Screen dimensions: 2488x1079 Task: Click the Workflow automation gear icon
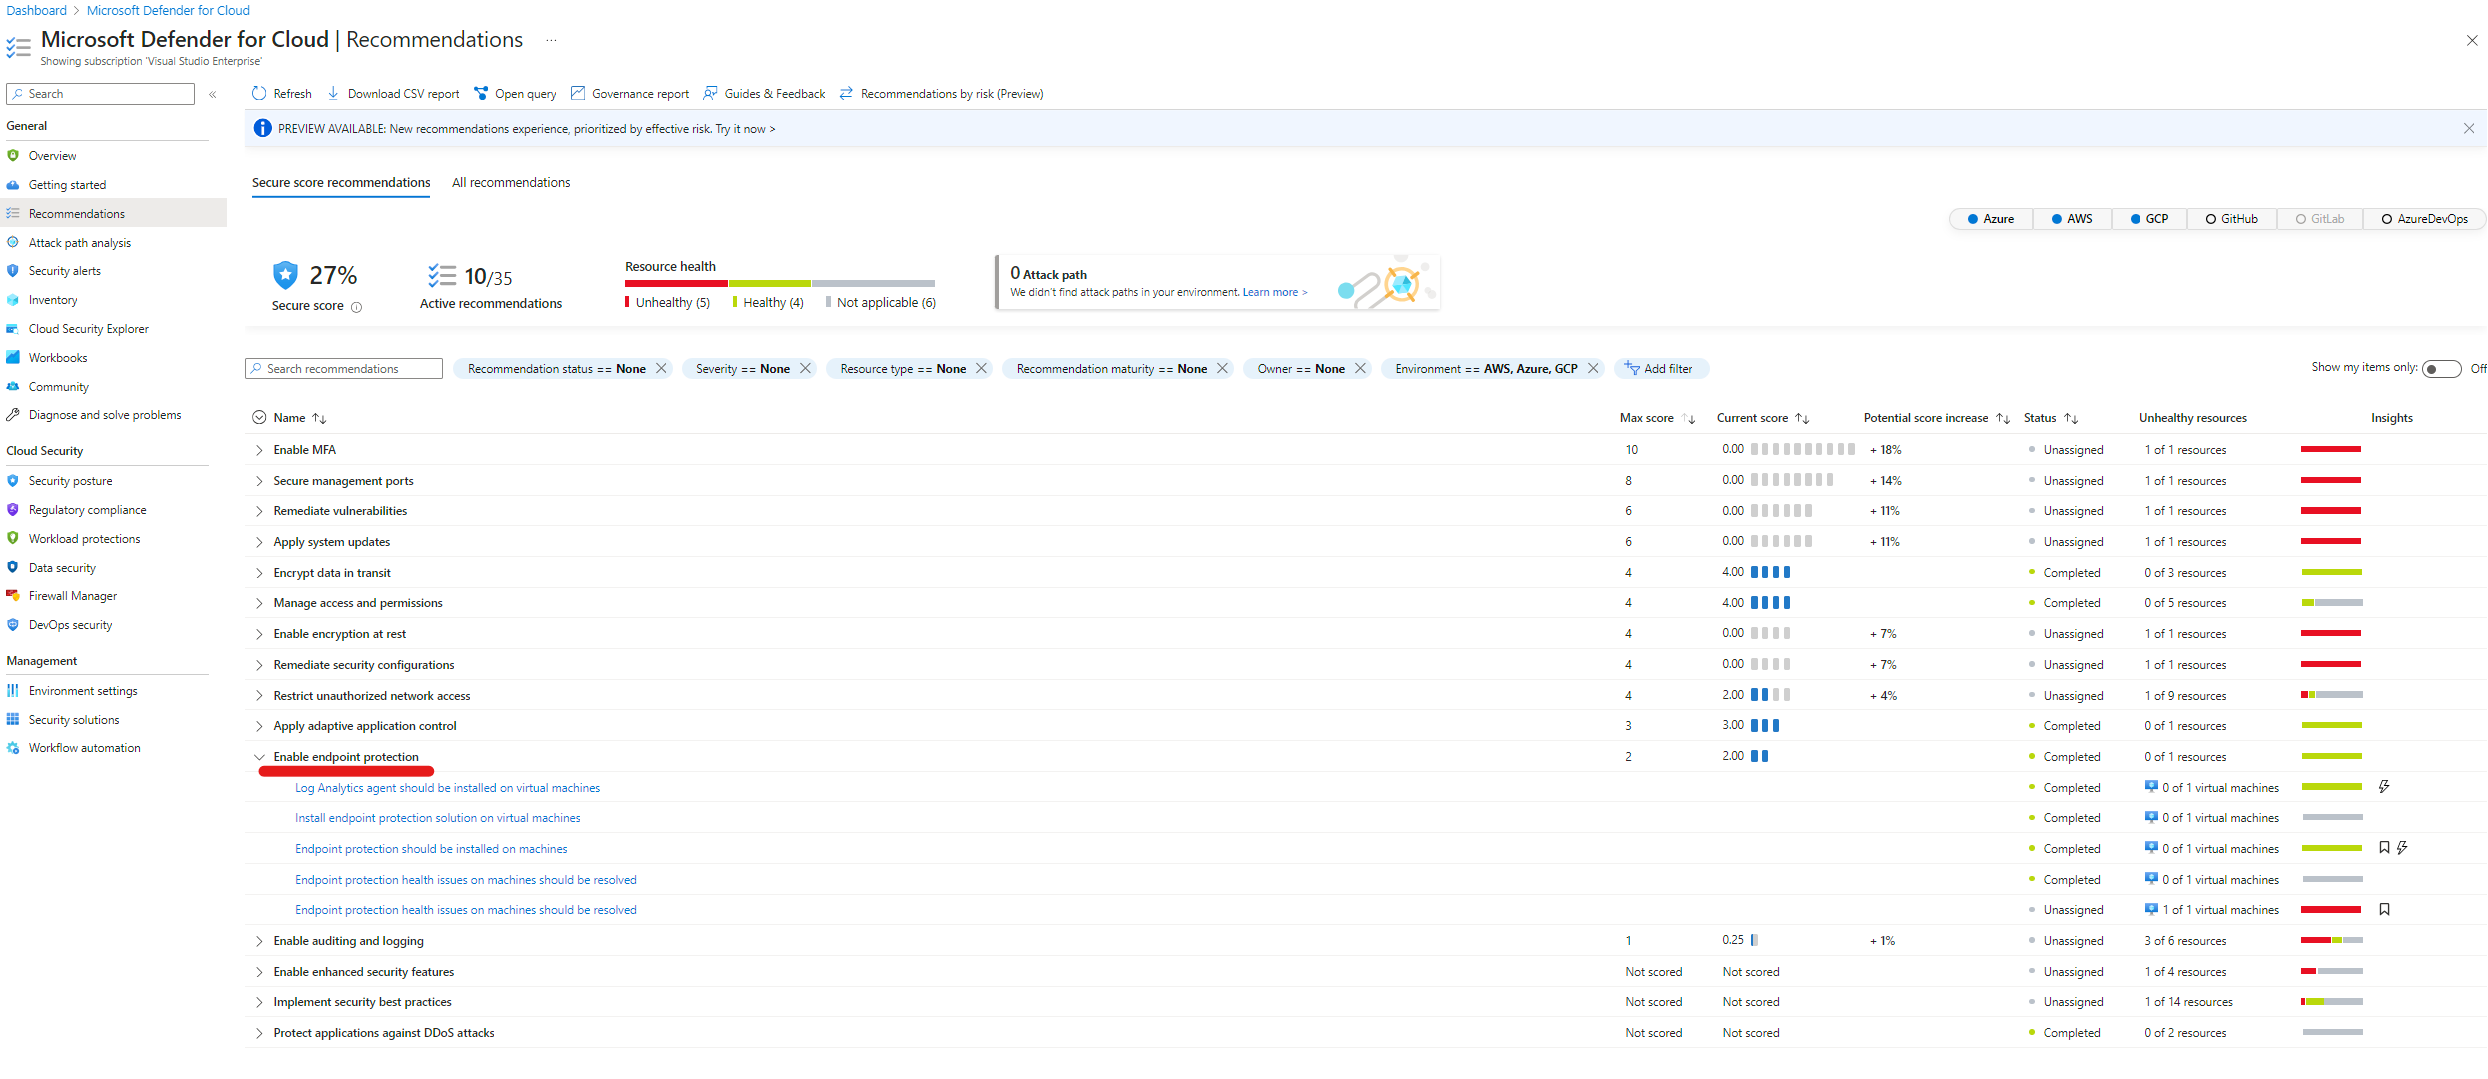(13, 748)
